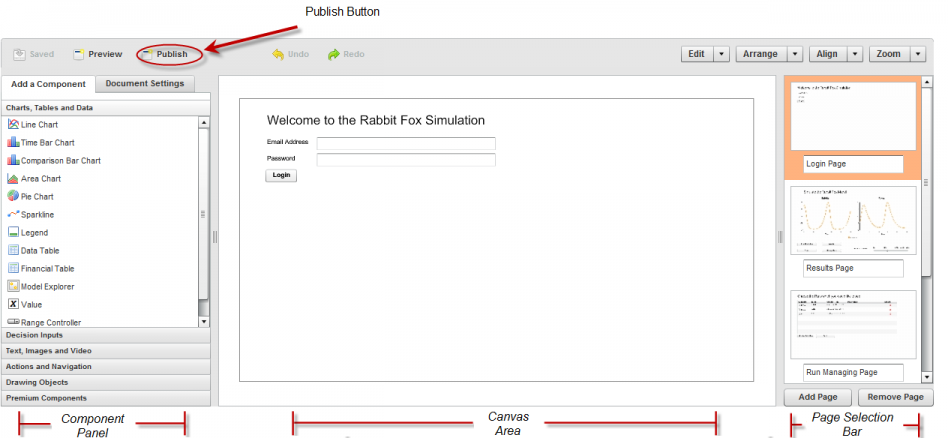
Task: Choose the Financial Table icon
Action: point(13,268)
